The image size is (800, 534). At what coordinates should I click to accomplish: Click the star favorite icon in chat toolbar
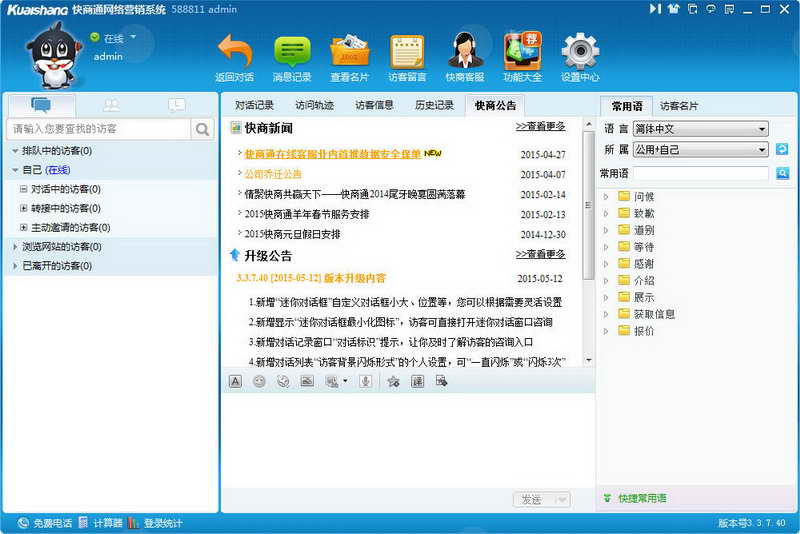[393, 381]
